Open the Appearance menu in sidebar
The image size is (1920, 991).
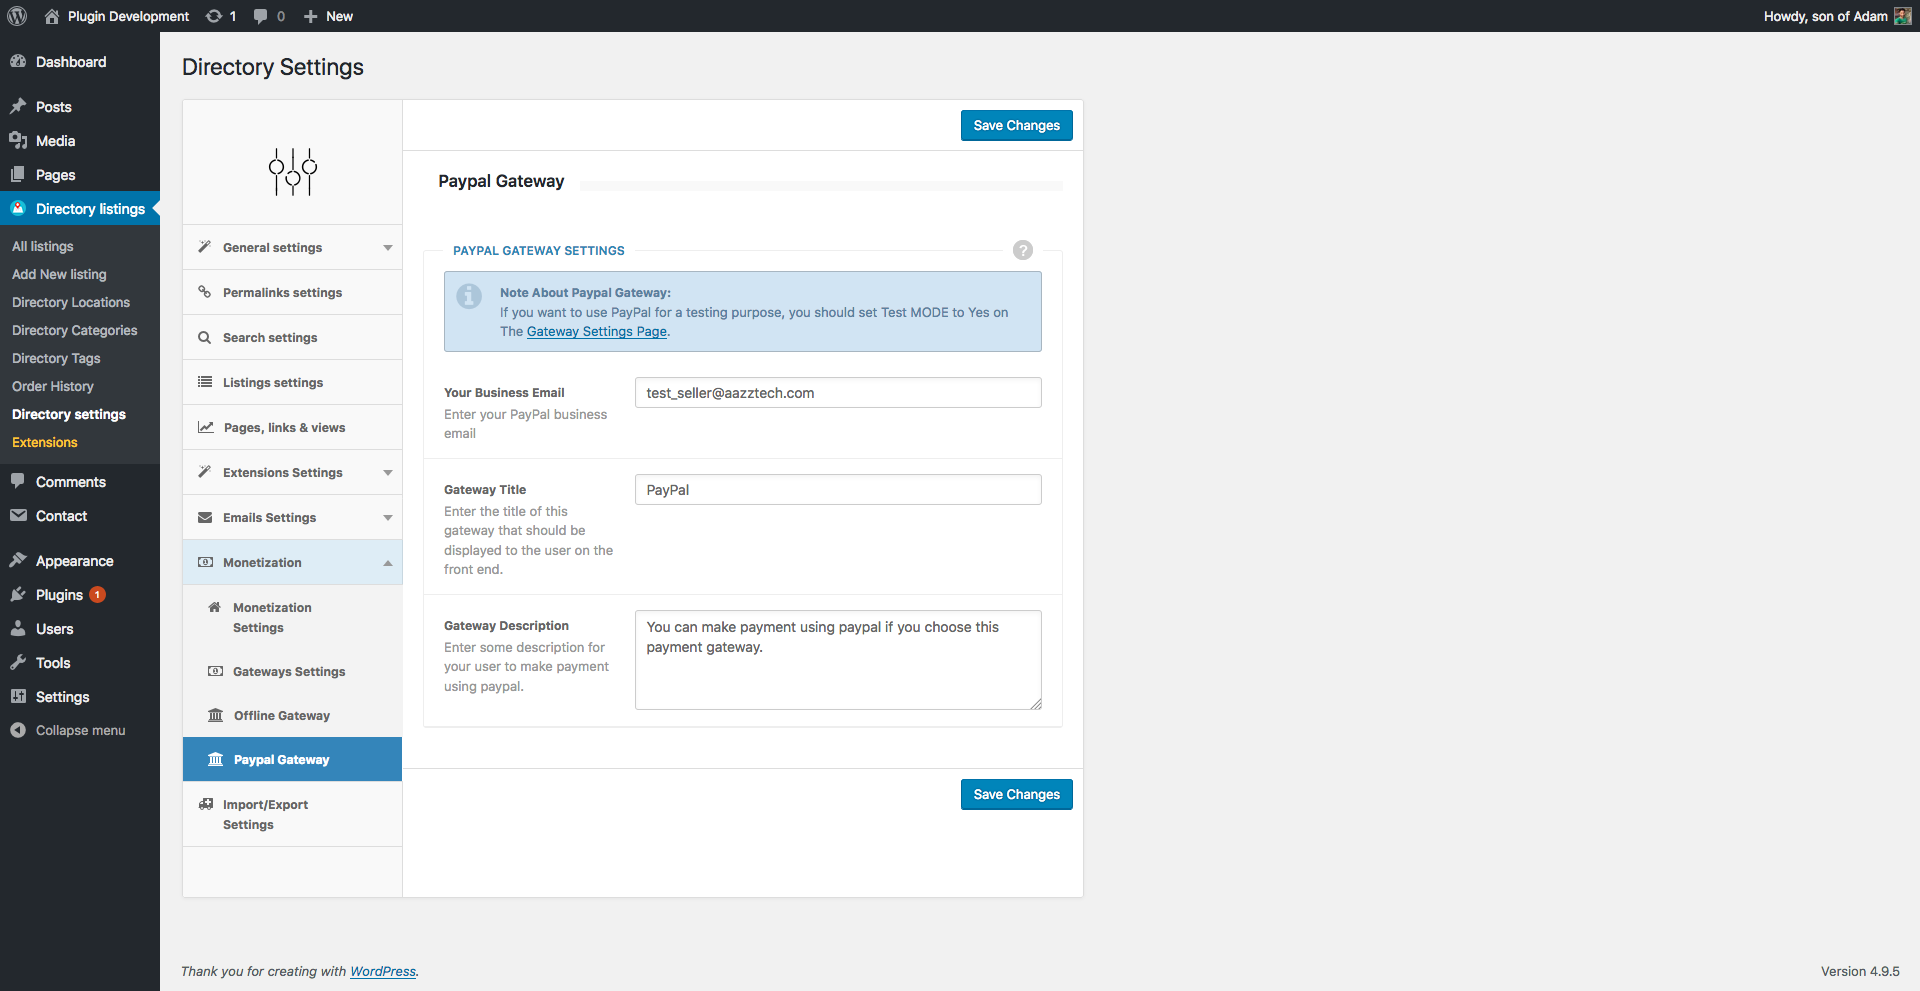[74, 561]
